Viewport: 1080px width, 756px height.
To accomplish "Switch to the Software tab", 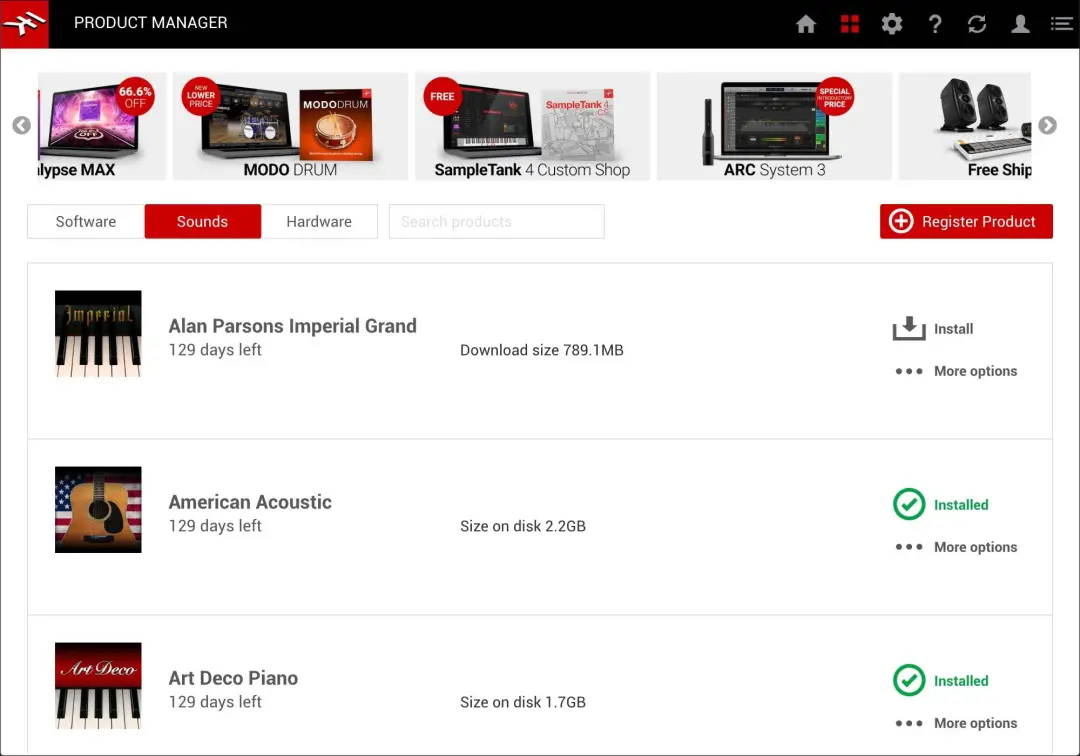I will click(x=86, y=221).
